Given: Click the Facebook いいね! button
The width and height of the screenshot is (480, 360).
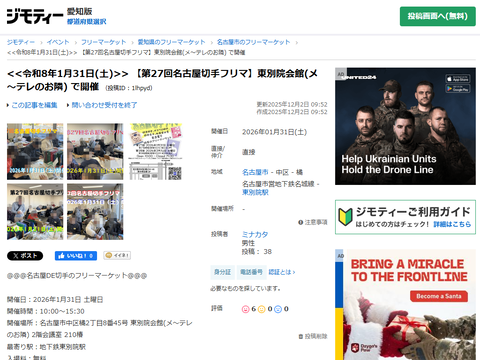Looking at the screenshot, I should point(76,256).
